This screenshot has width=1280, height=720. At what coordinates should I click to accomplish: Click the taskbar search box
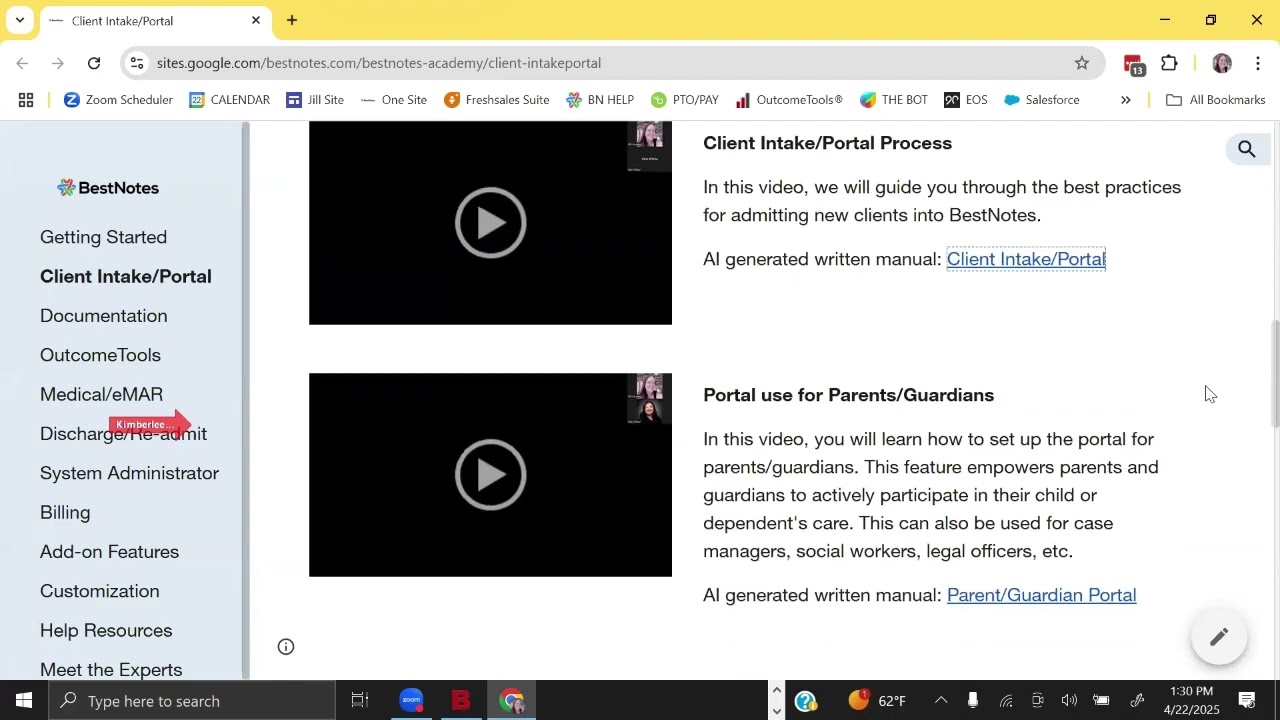tap(191, 701)
